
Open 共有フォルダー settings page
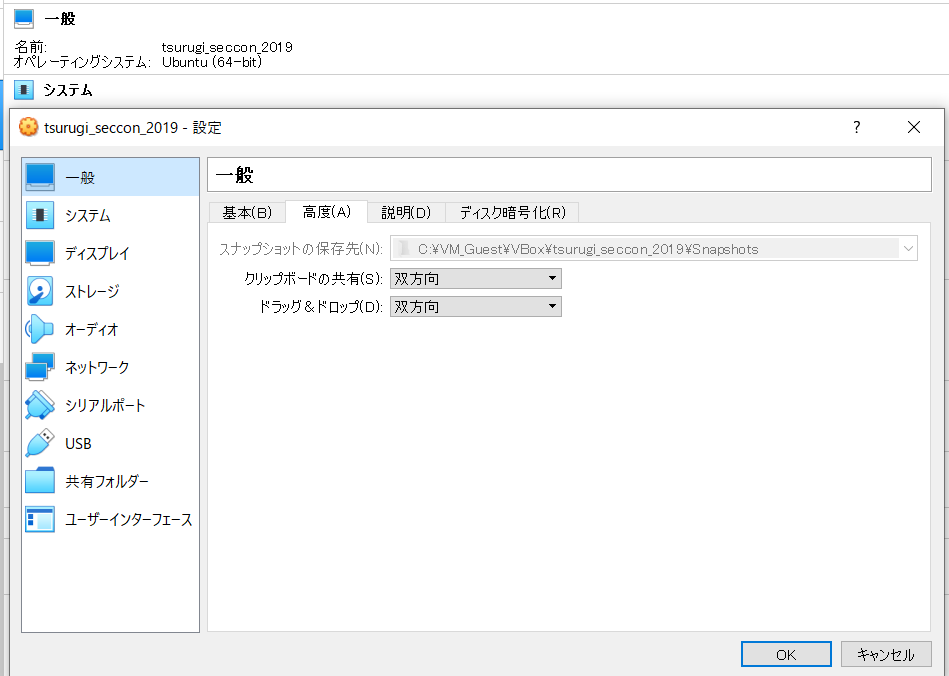tap(111, 482)
